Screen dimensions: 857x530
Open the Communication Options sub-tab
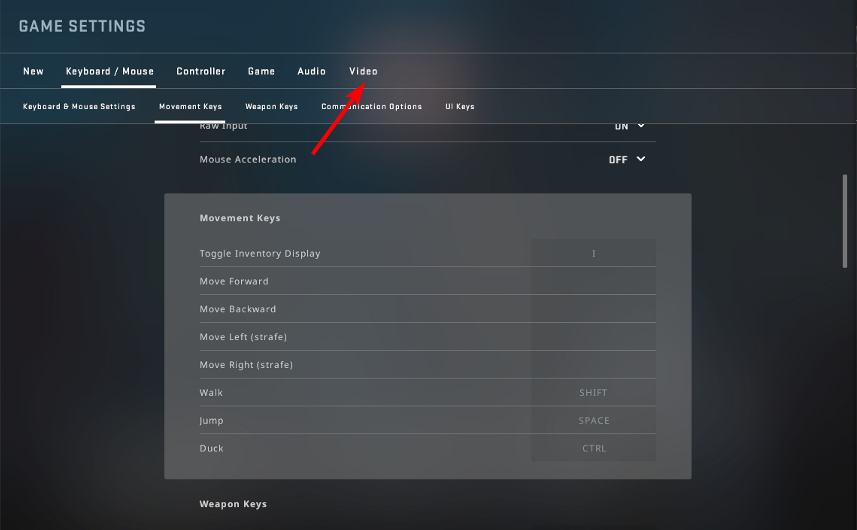tap(372, 107)
